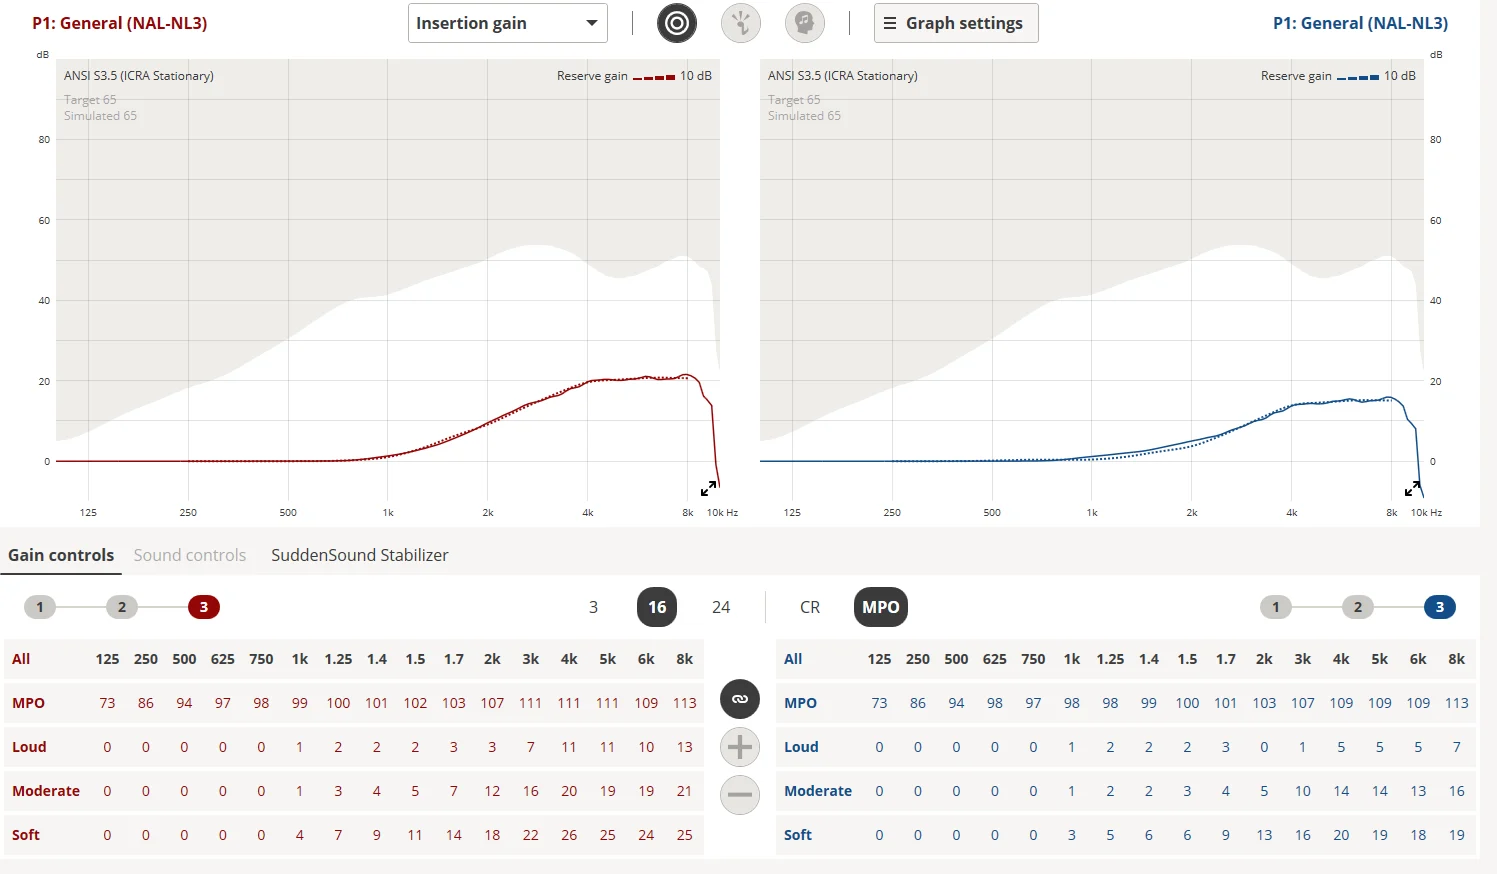
Task: Open Graph settings
Action: tap(956, 23)
